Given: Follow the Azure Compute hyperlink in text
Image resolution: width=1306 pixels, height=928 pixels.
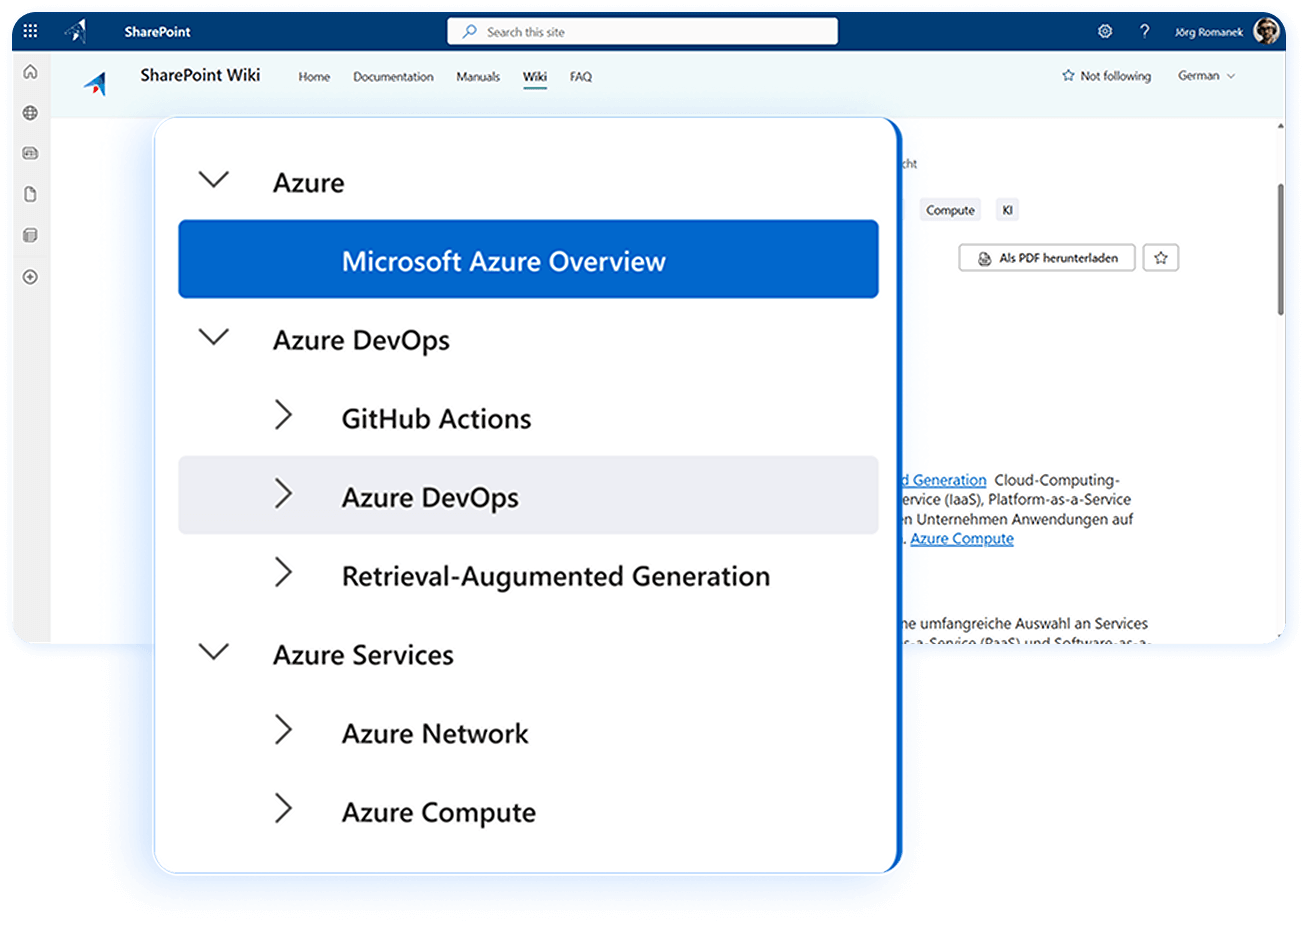Looking at the screenshot, I should [962, 539].
